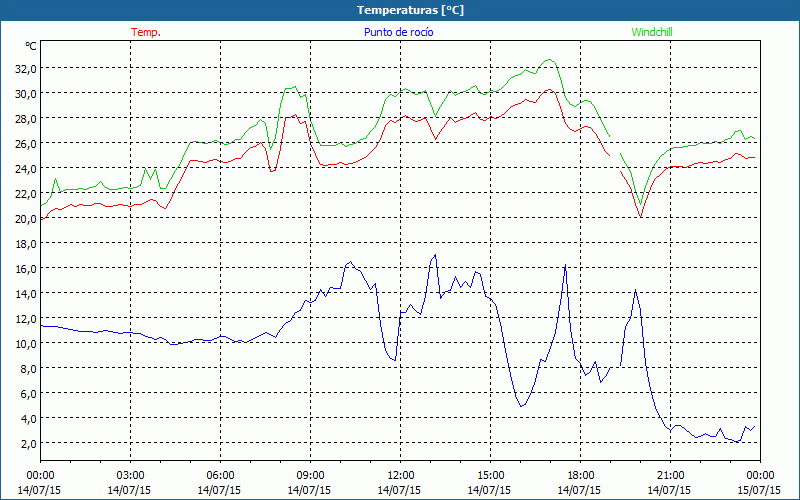This screenshot has width=800, height=500.
Task: Click the 18,0 y-axis value
Action: point(26,244)
